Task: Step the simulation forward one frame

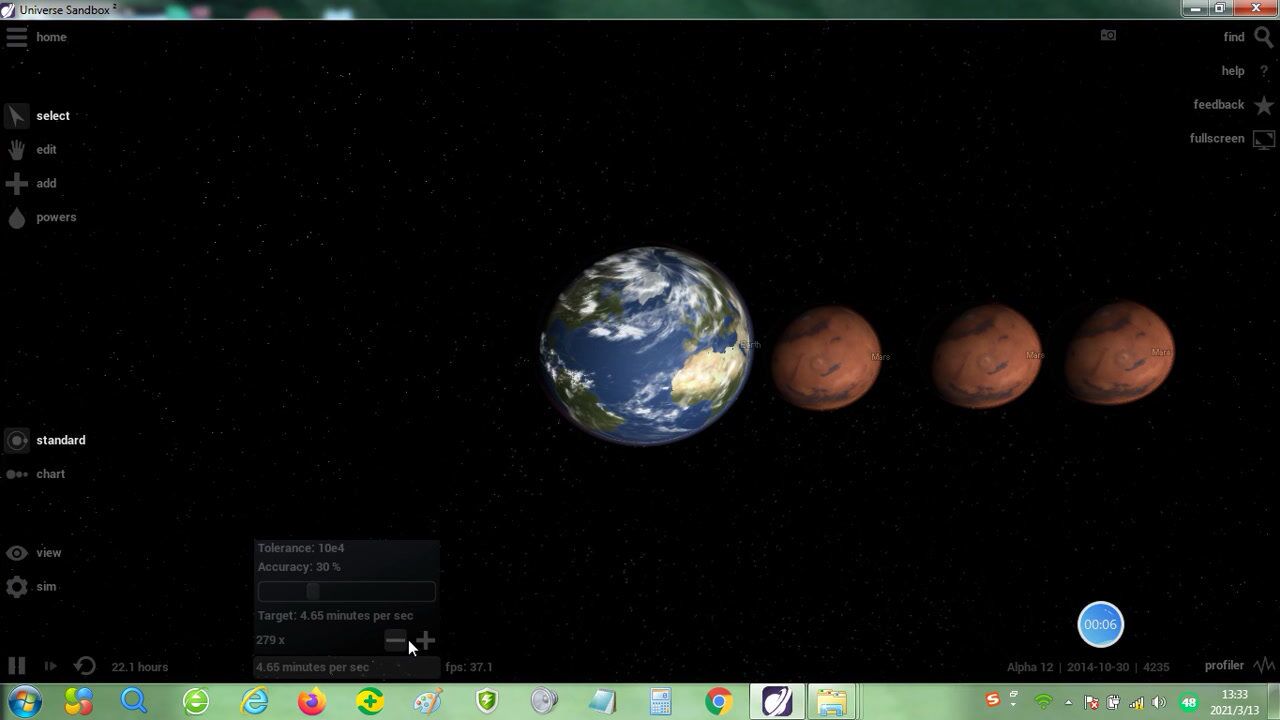Action: pyautogui.click(x=50, y=666)
